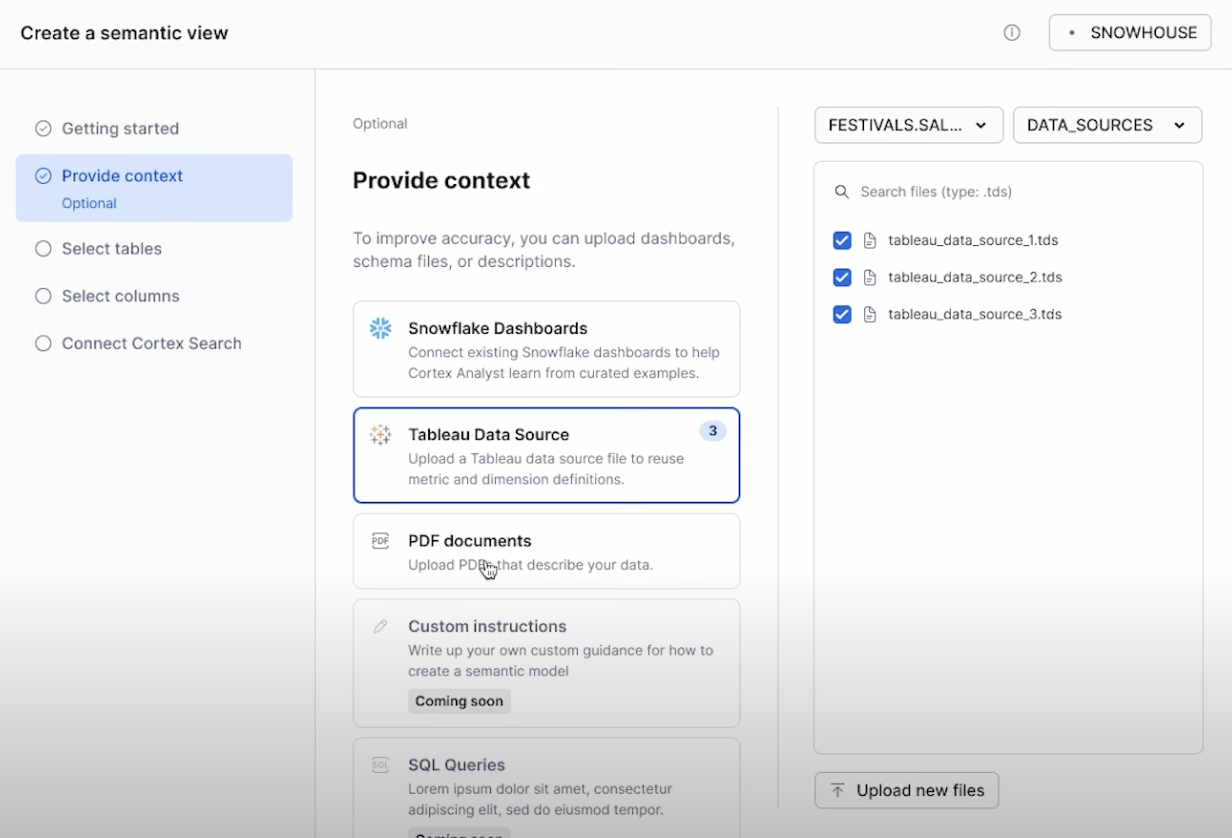1232x838 pixels.
Task: Click the Provide context heading
Action: 442,181
